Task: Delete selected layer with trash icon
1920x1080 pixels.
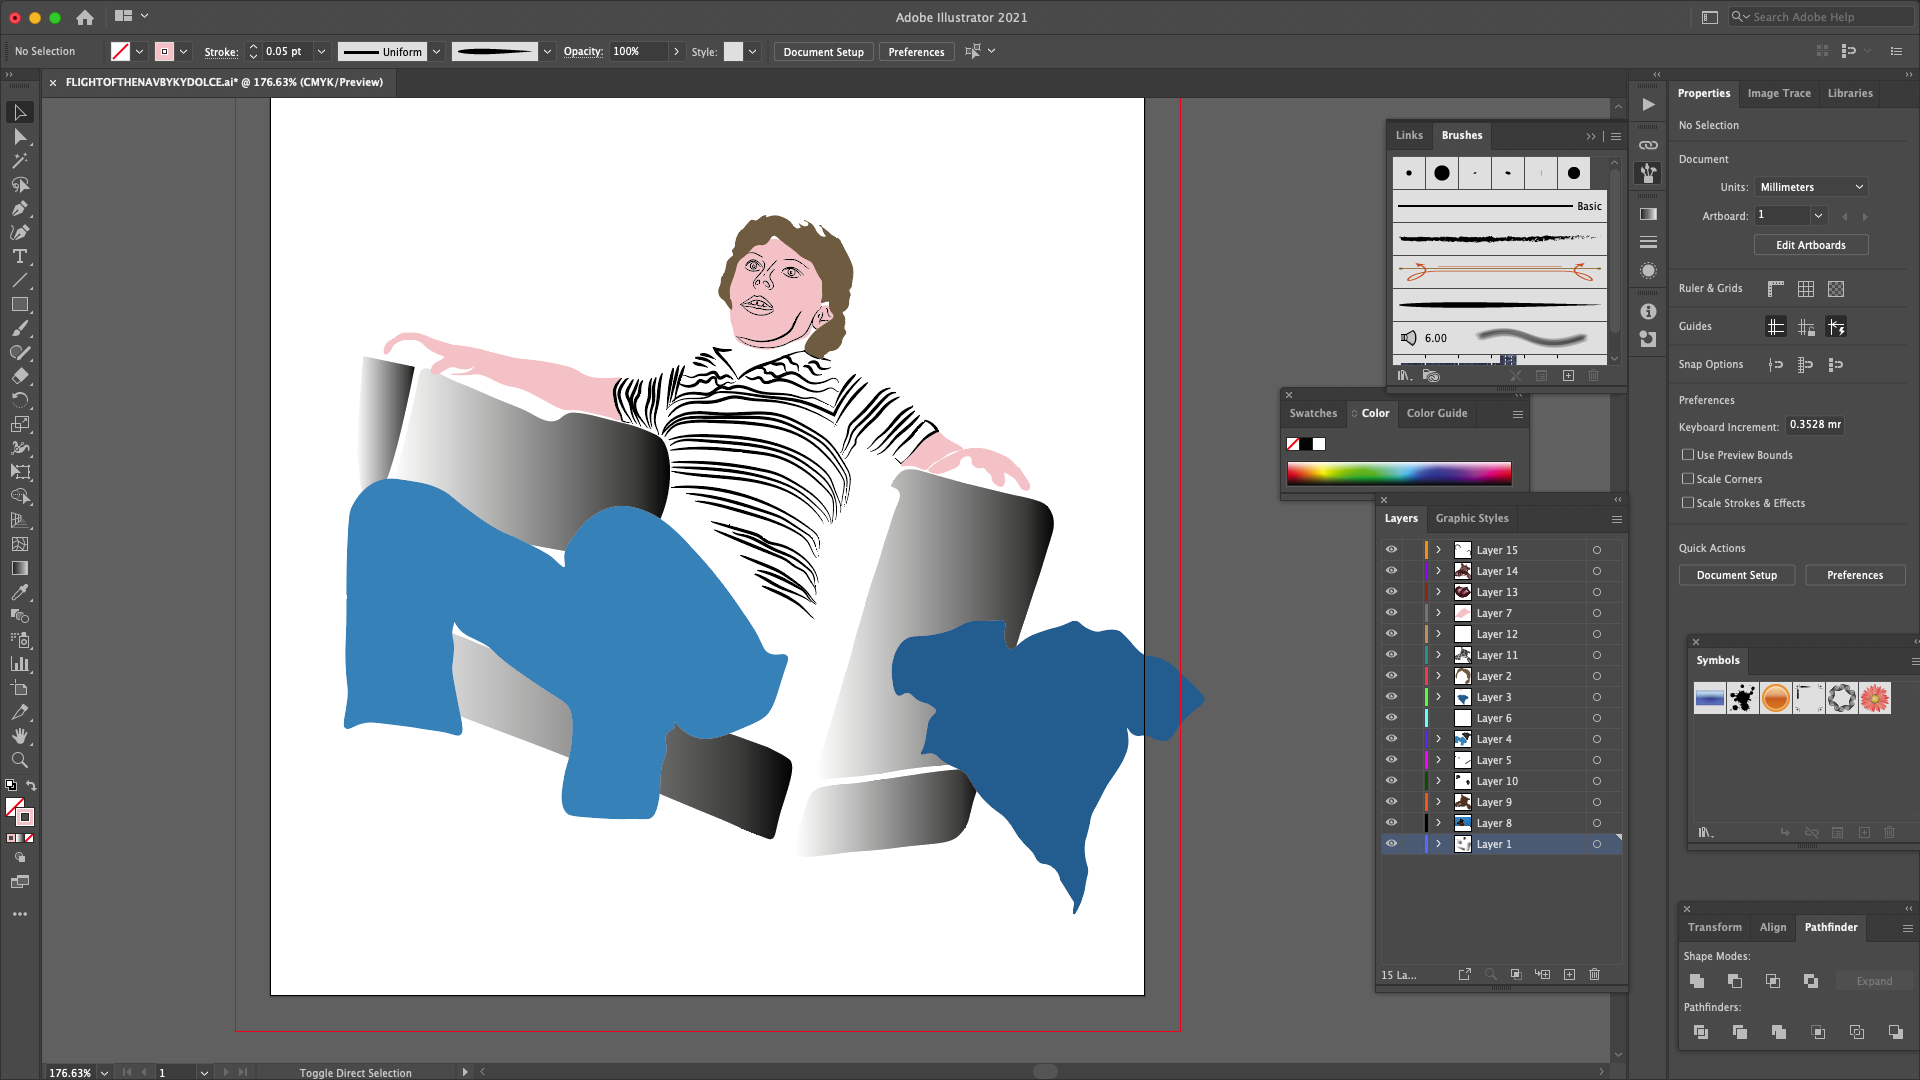Action: (x=1595, y=975)
